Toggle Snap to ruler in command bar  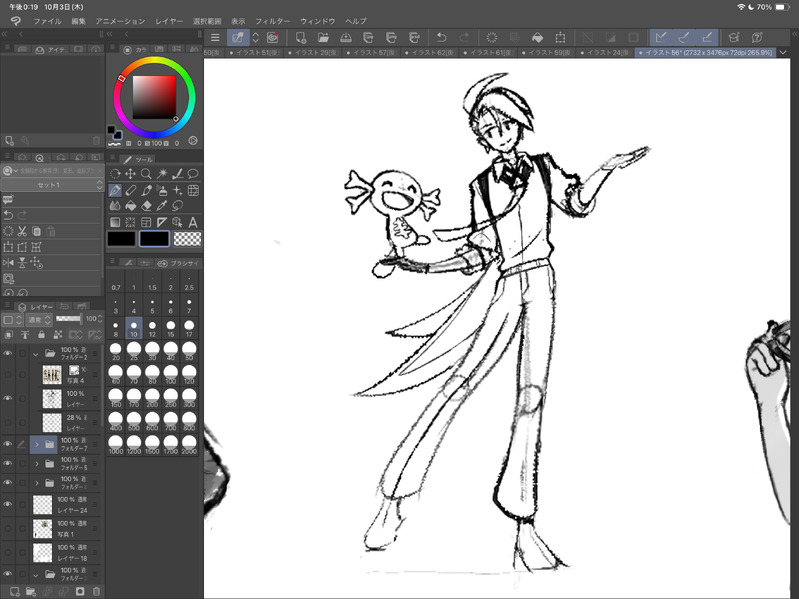[x=661, y=38]
